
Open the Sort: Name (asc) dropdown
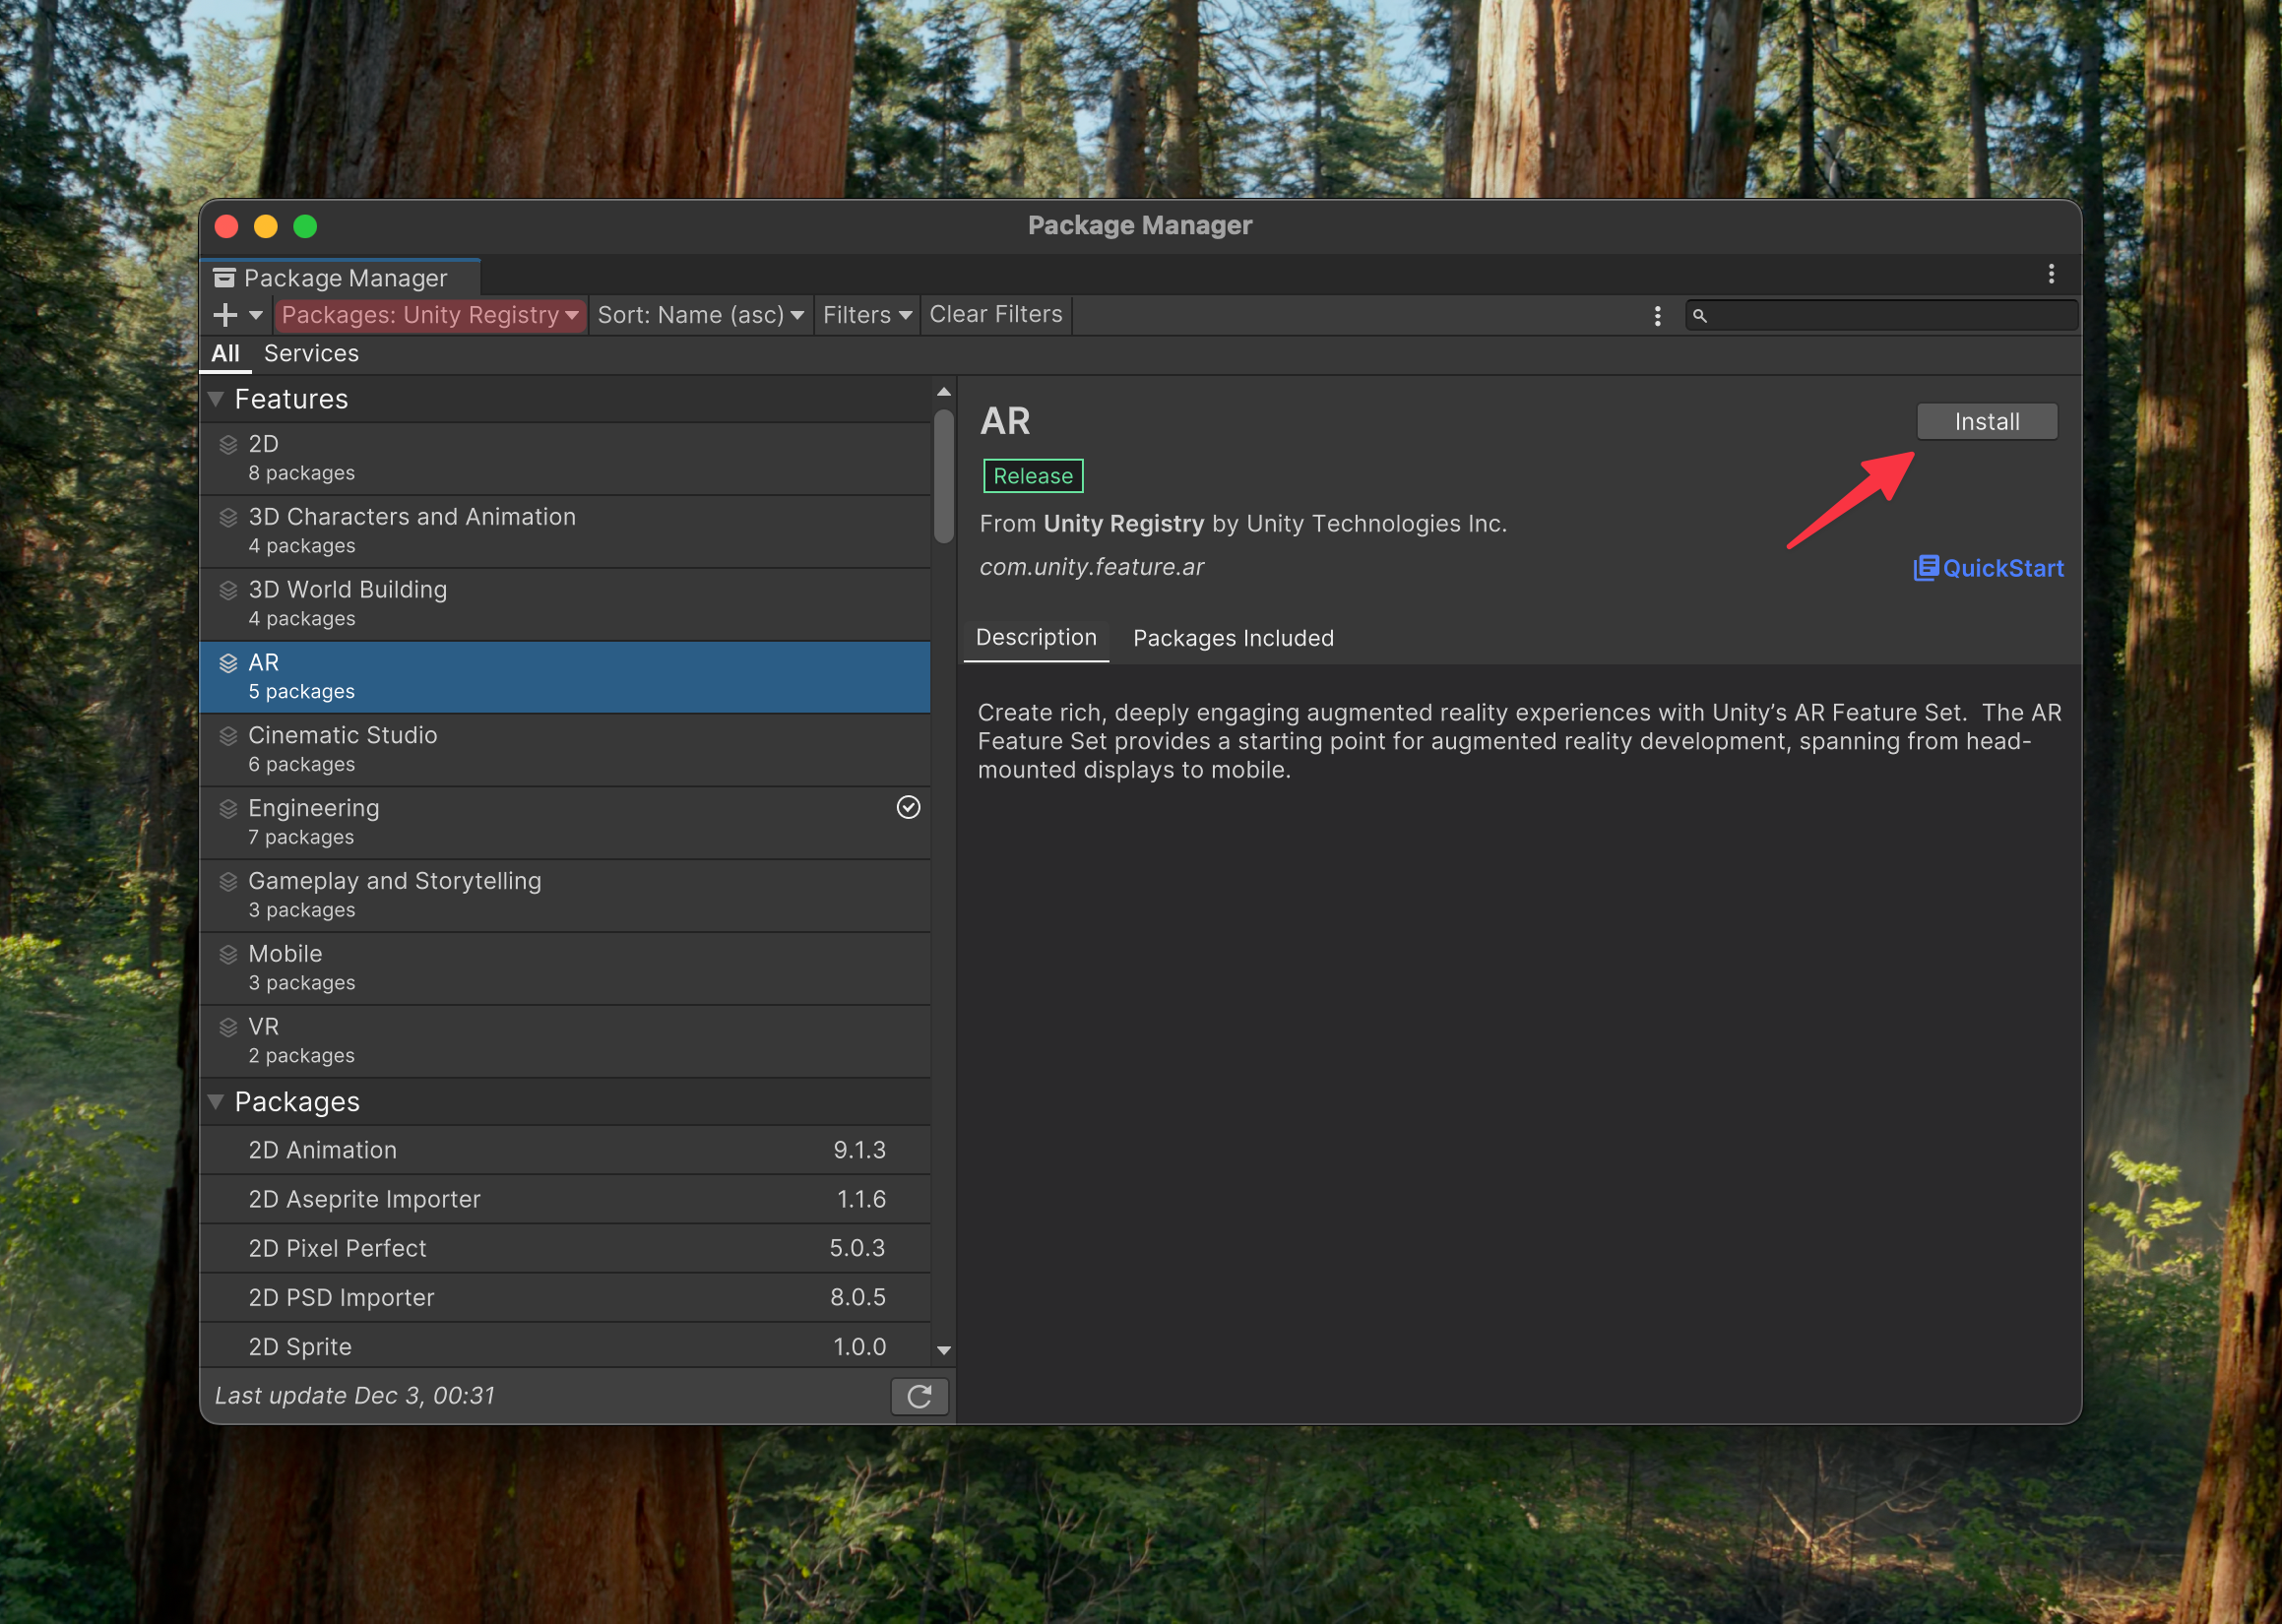(700, 315)
